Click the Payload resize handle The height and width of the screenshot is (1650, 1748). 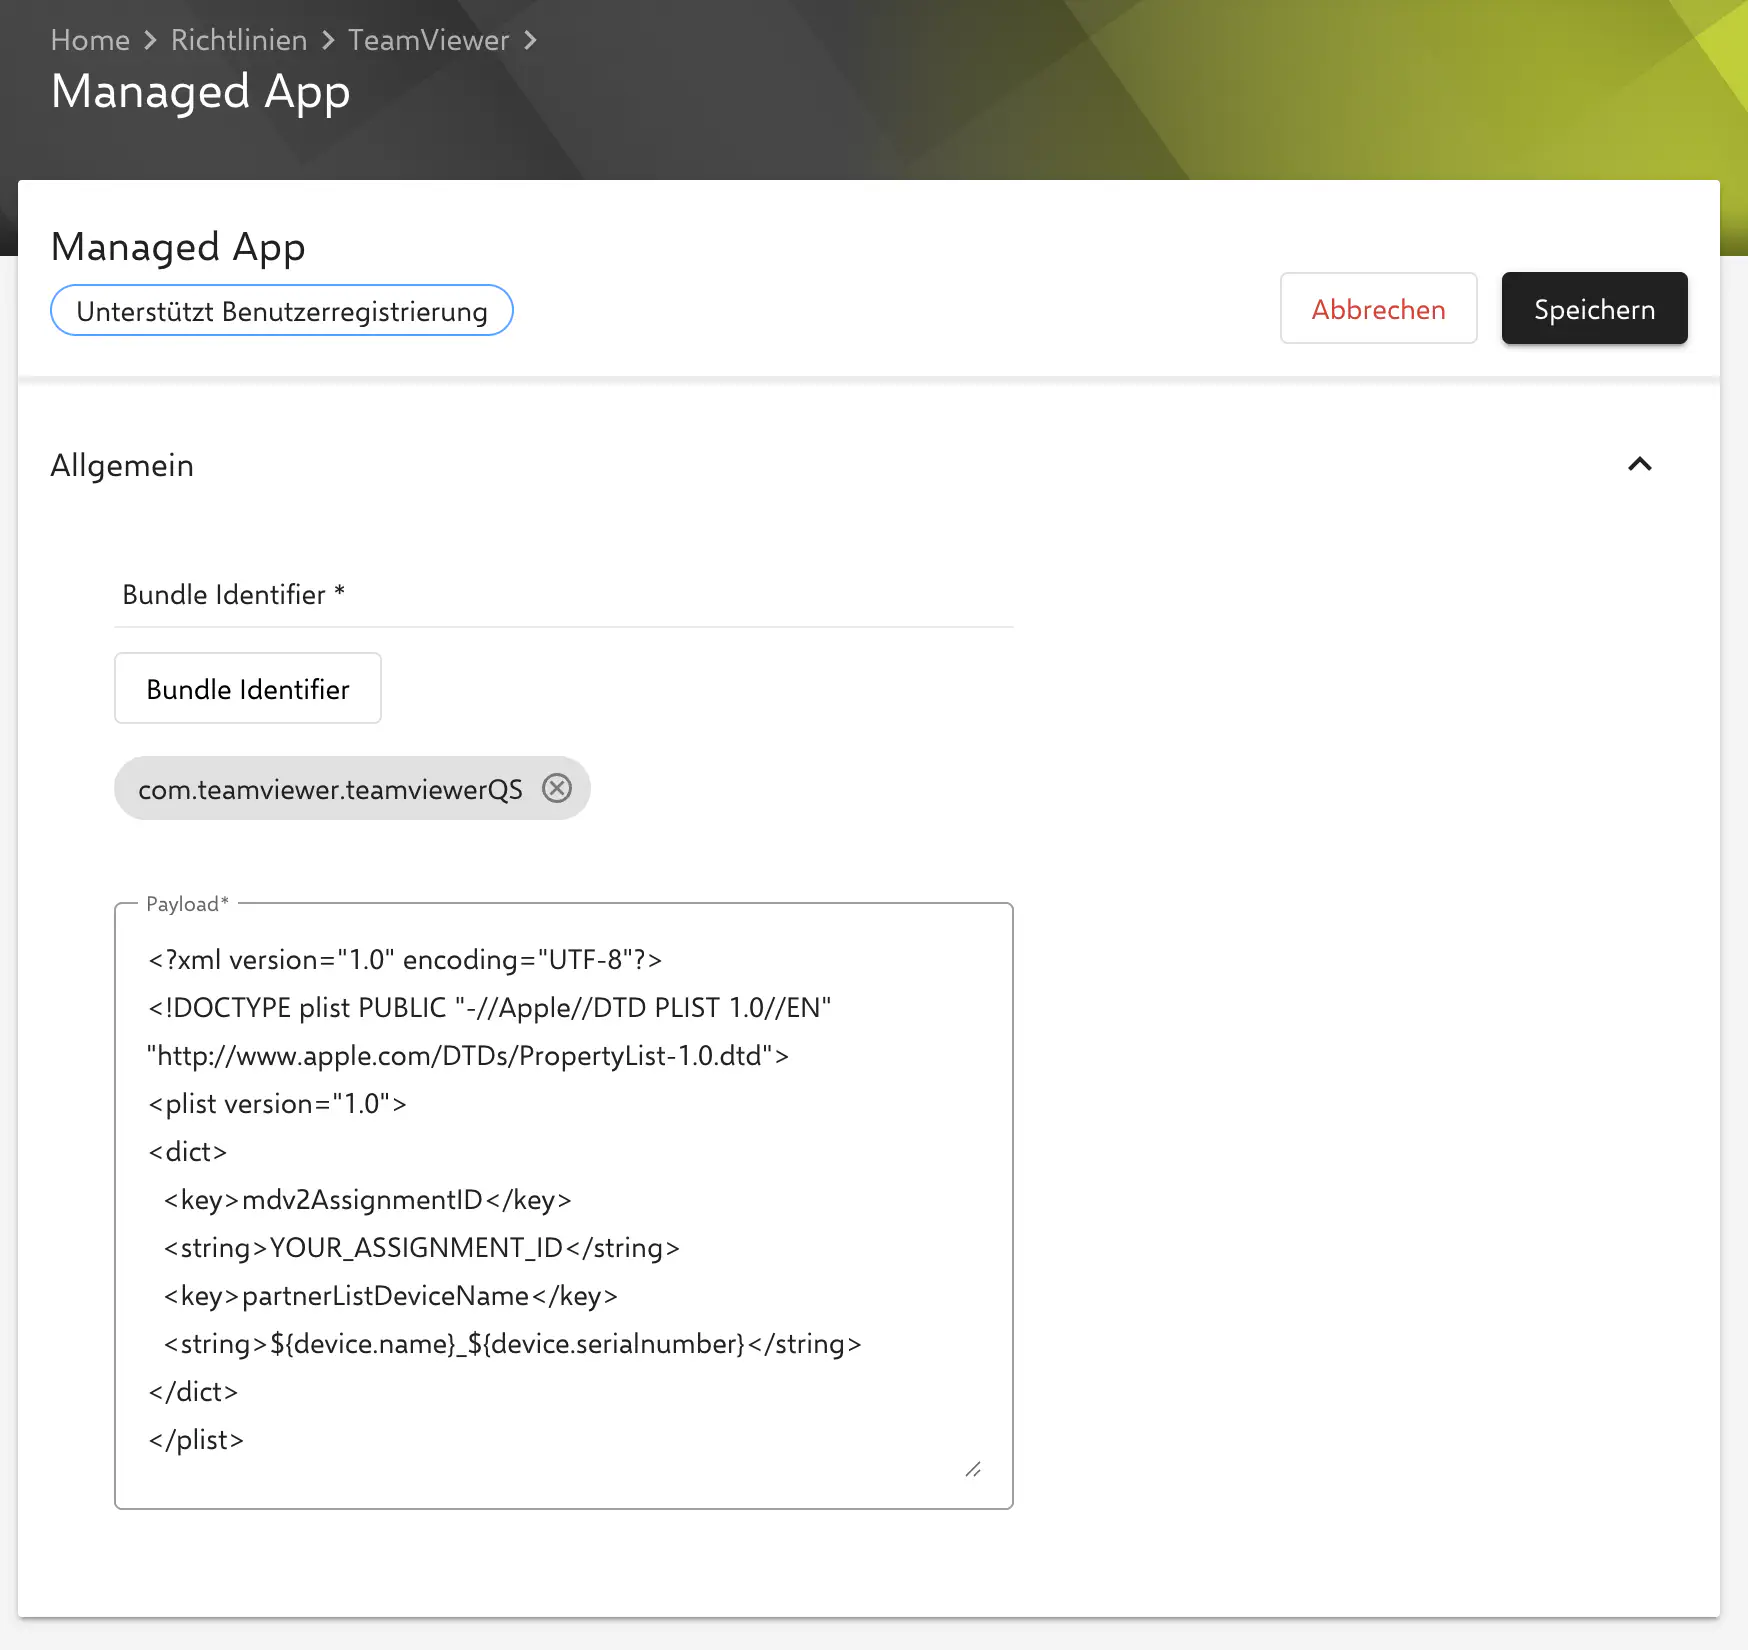tap(974, 1468)
